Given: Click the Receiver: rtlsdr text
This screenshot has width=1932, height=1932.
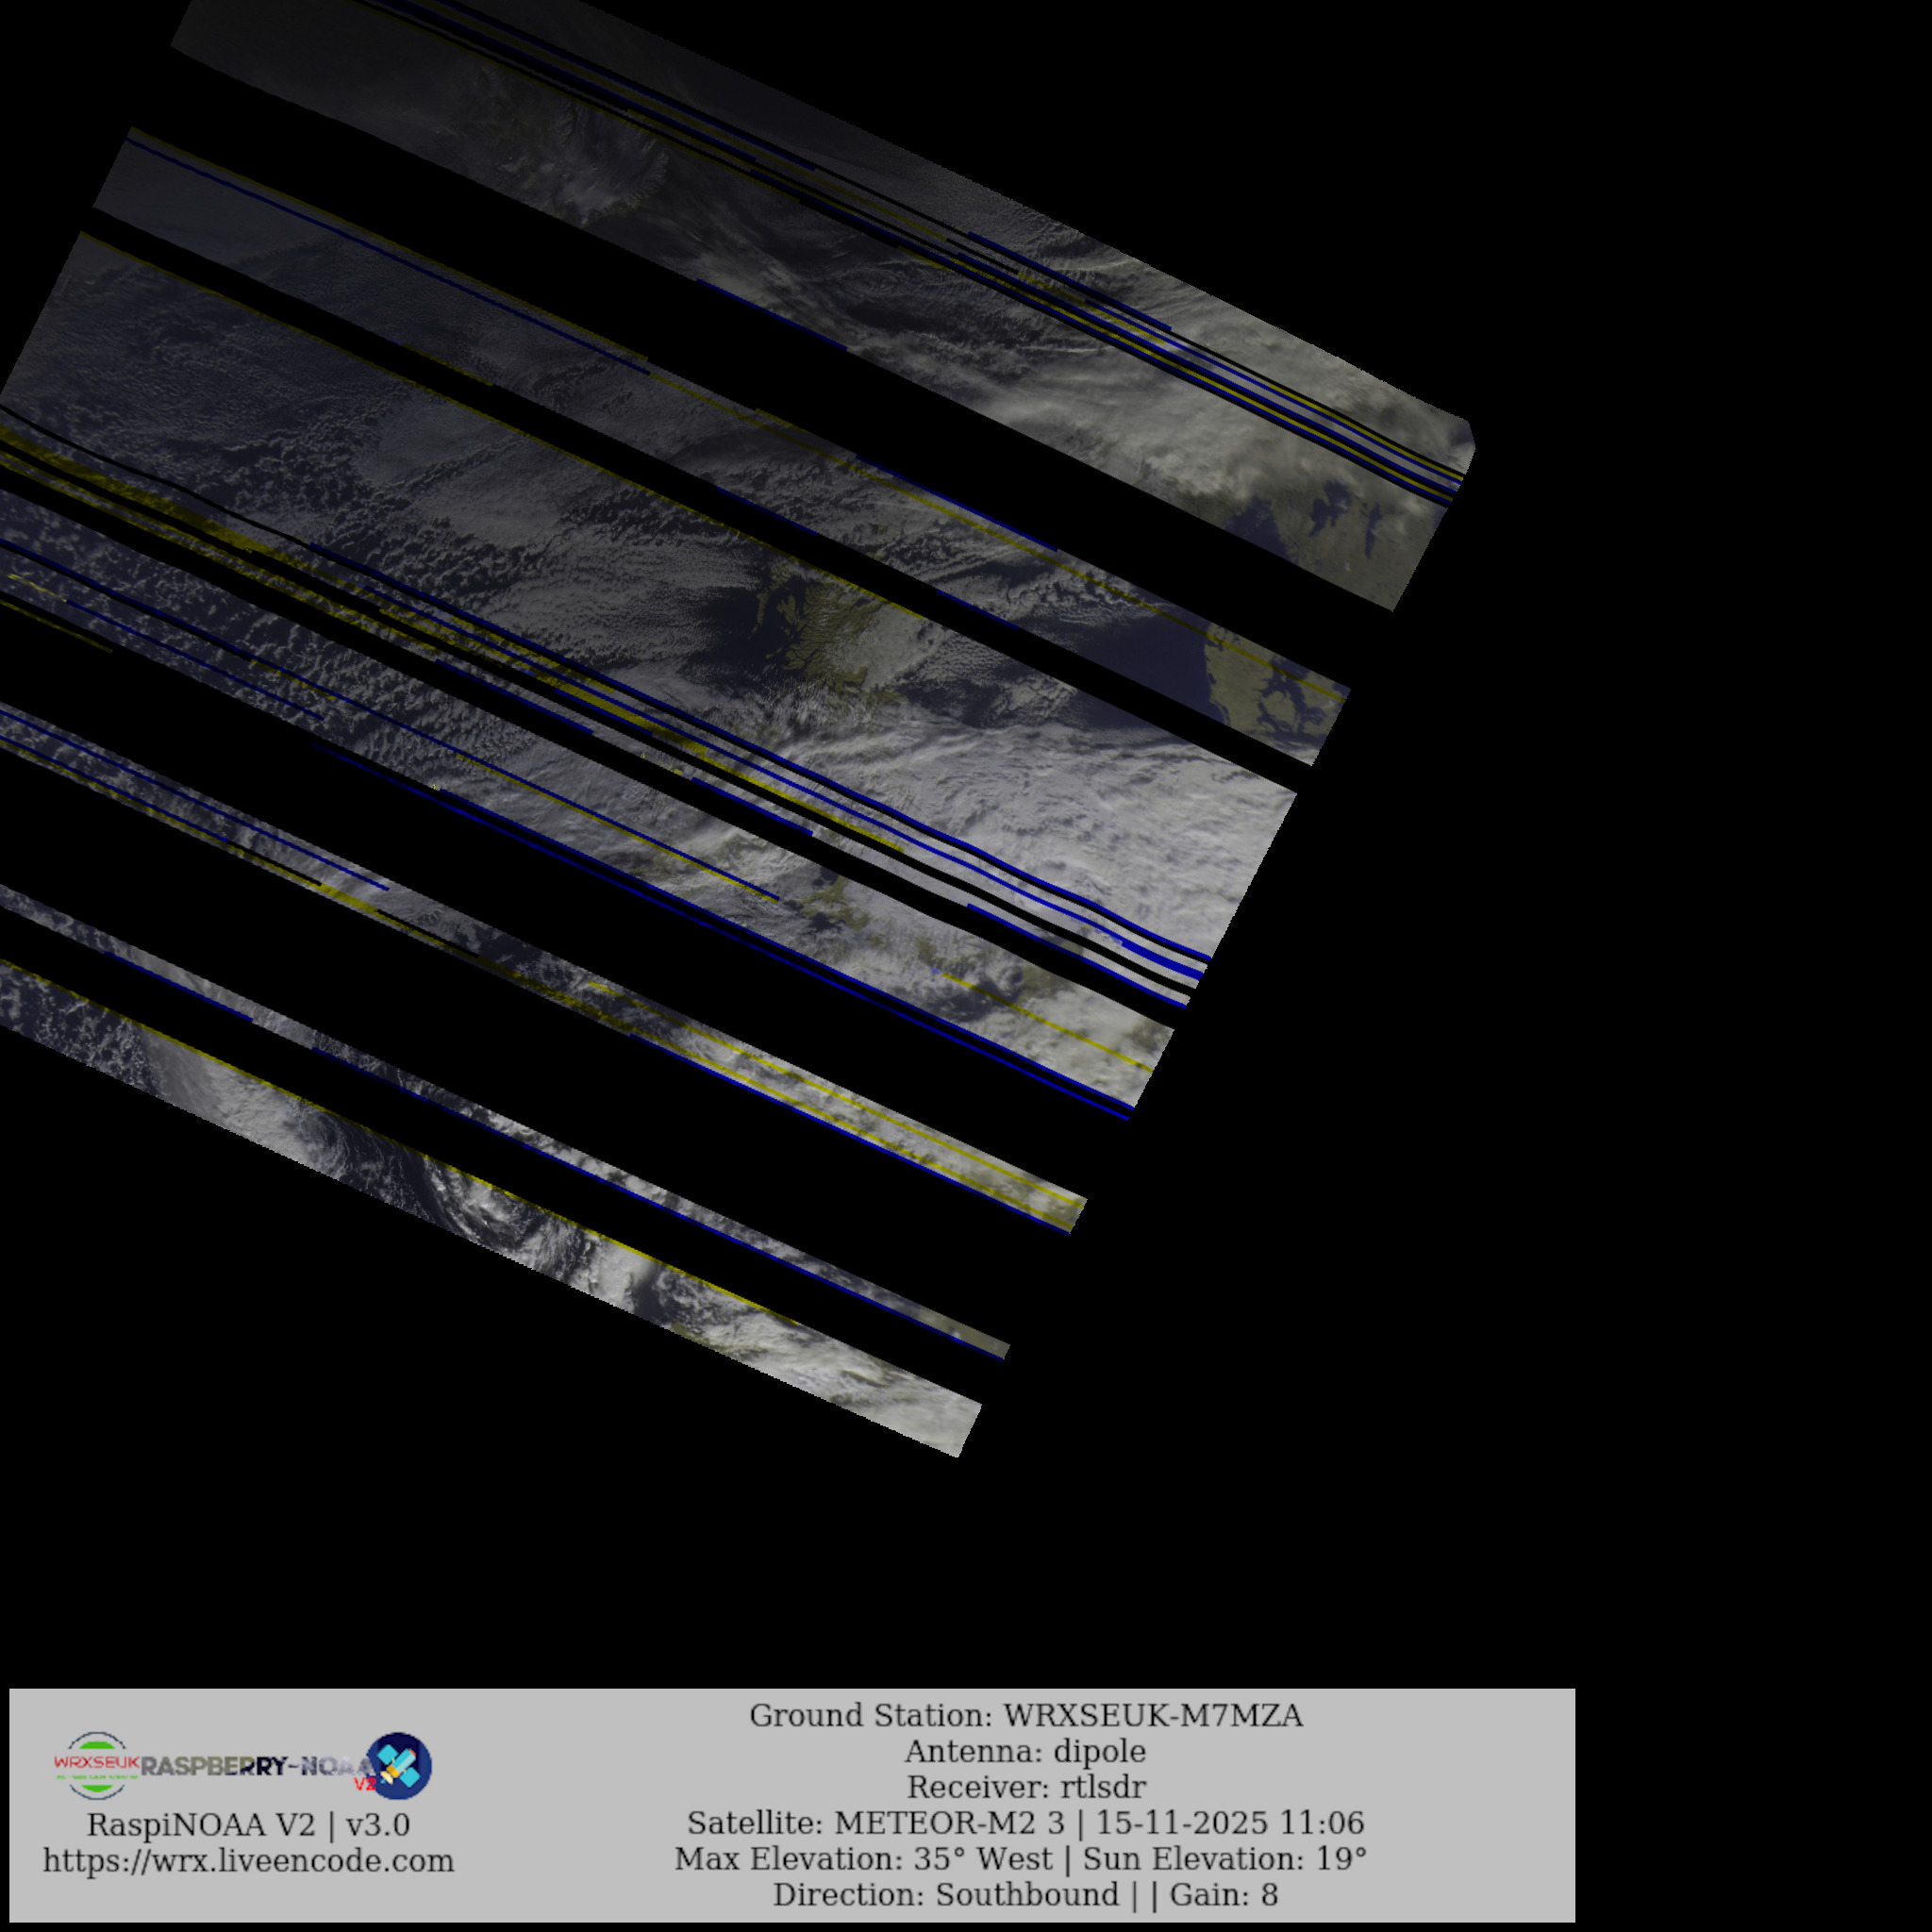Looking at the screenshot, I should point(1025,1787).
